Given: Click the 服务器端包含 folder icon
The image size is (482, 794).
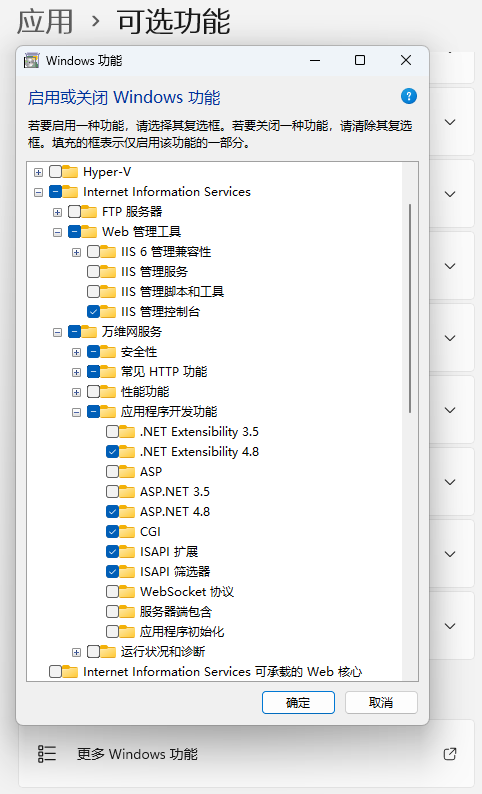Looking at the screenshot, I should tap(127, 611).
